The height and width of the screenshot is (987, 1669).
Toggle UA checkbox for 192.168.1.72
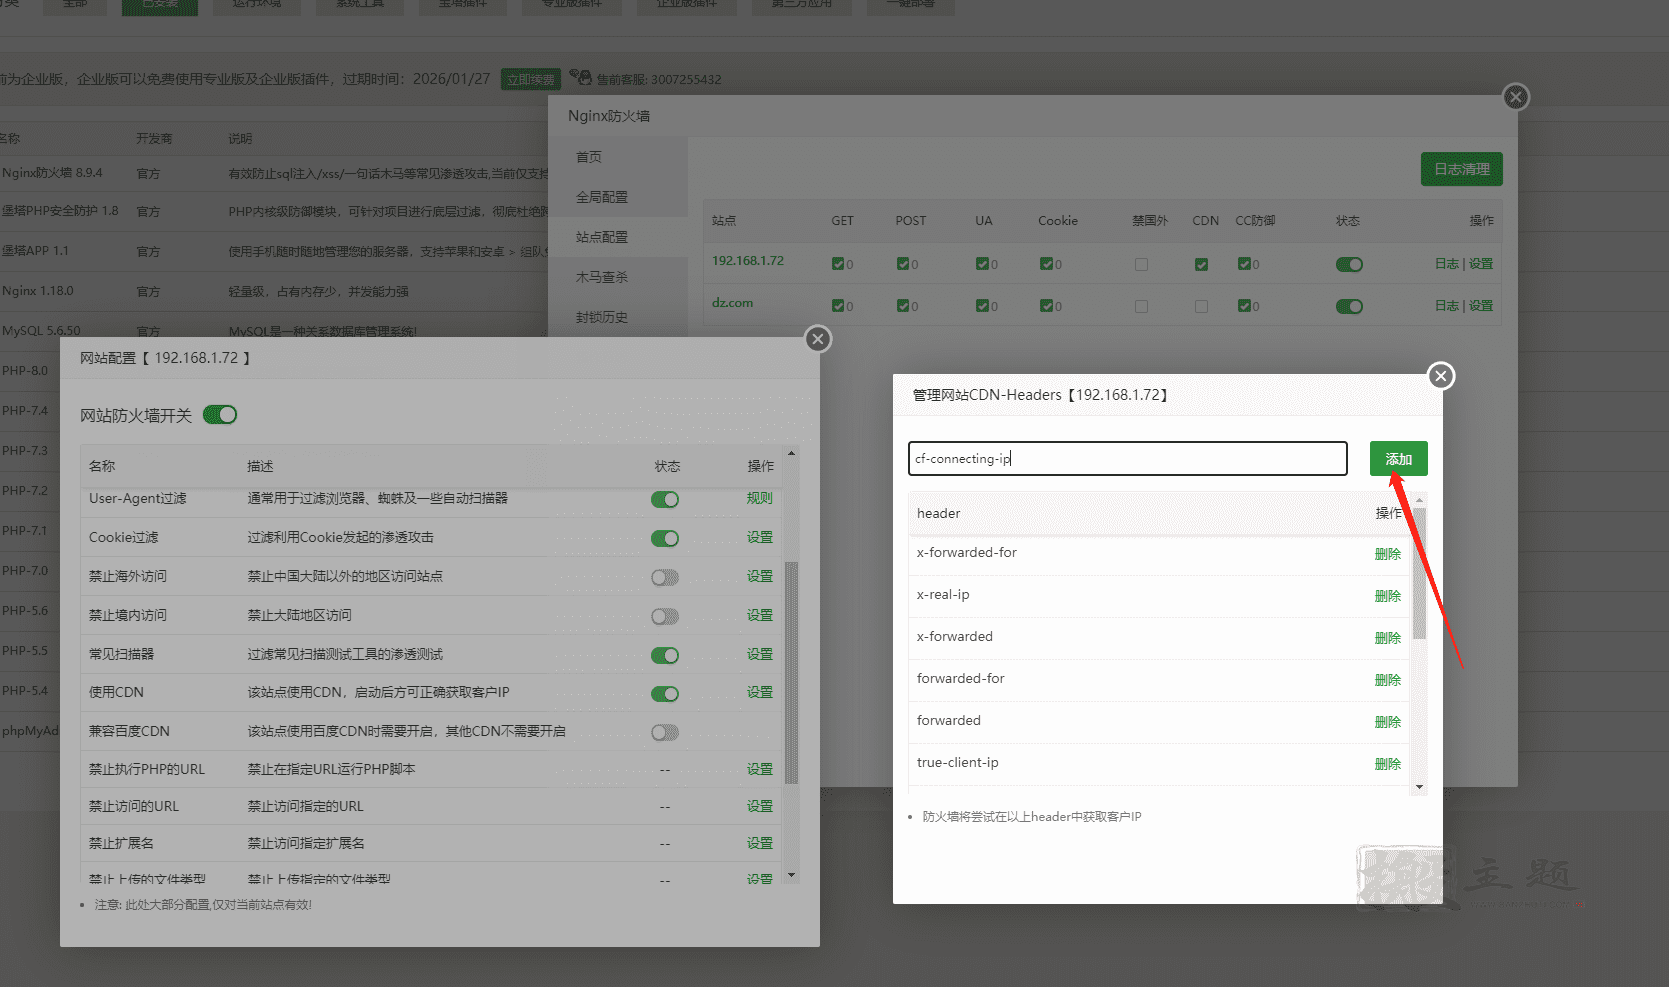982,264
